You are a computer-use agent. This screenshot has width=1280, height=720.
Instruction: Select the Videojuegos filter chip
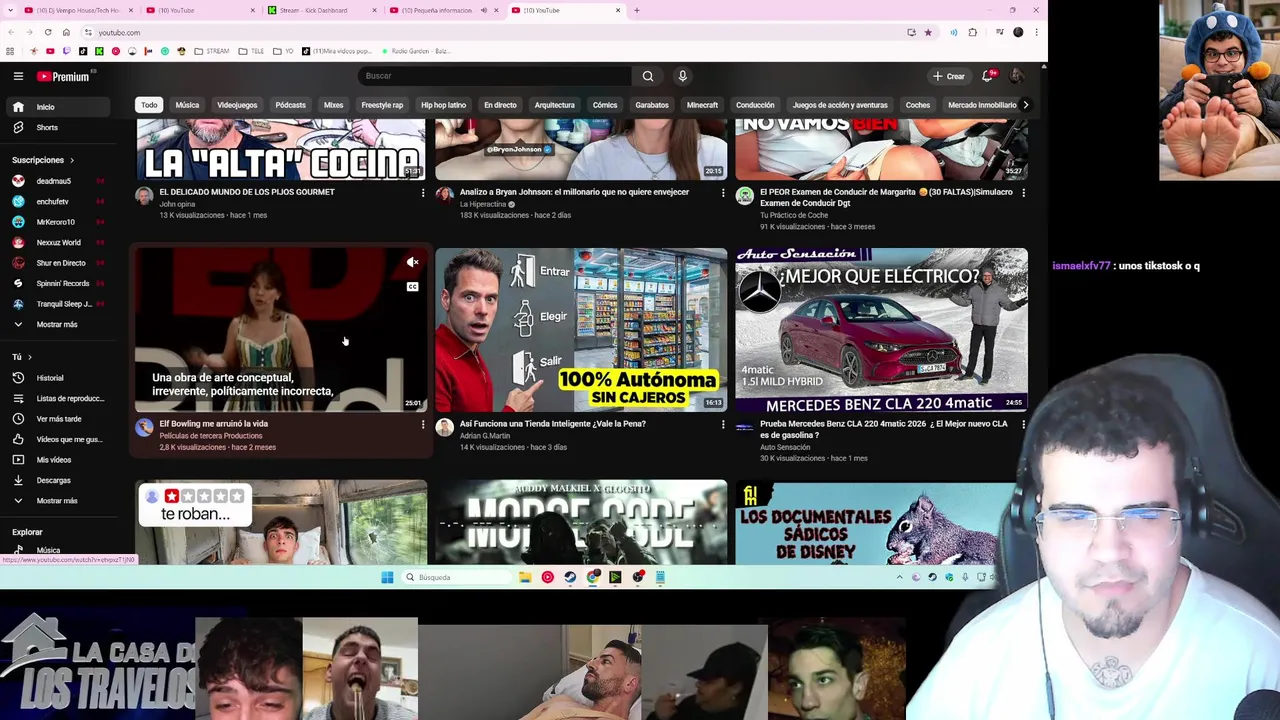point(237,105)
